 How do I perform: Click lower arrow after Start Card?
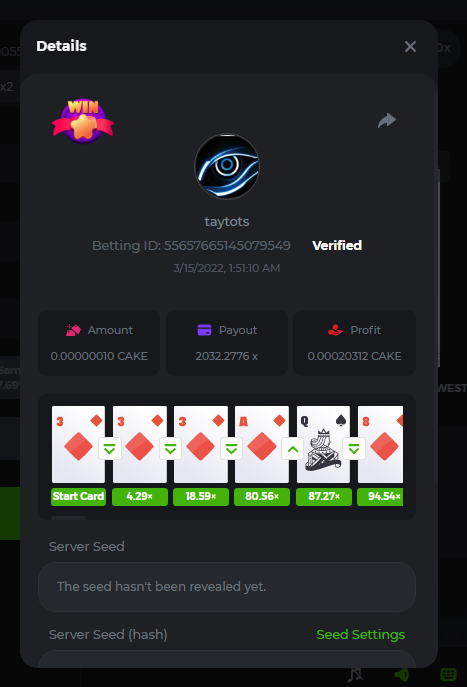tap(110, 449)
